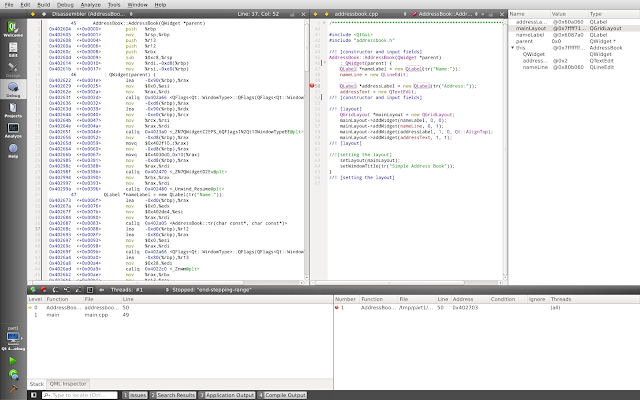Click the Disassembler horizontal scrollbar
The width and height of the screenshot is (640, 400).
138,282
